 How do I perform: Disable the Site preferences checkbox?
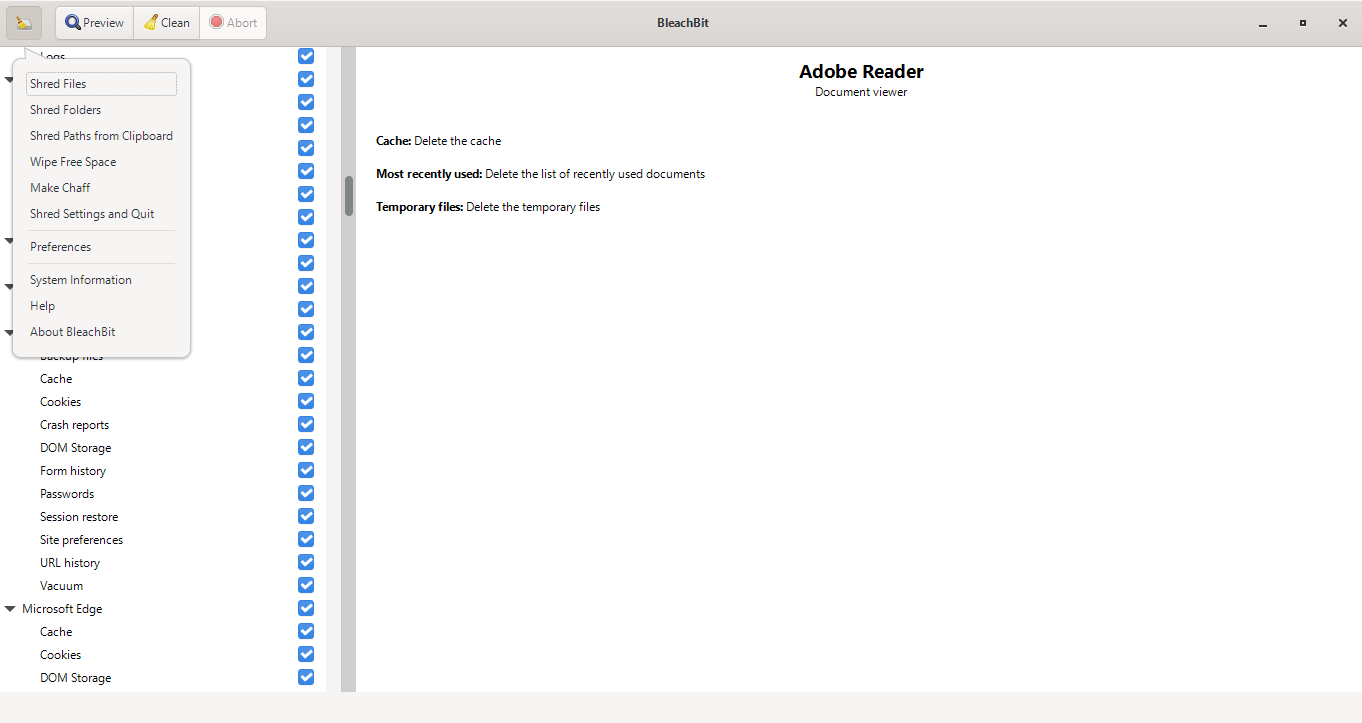306,539
